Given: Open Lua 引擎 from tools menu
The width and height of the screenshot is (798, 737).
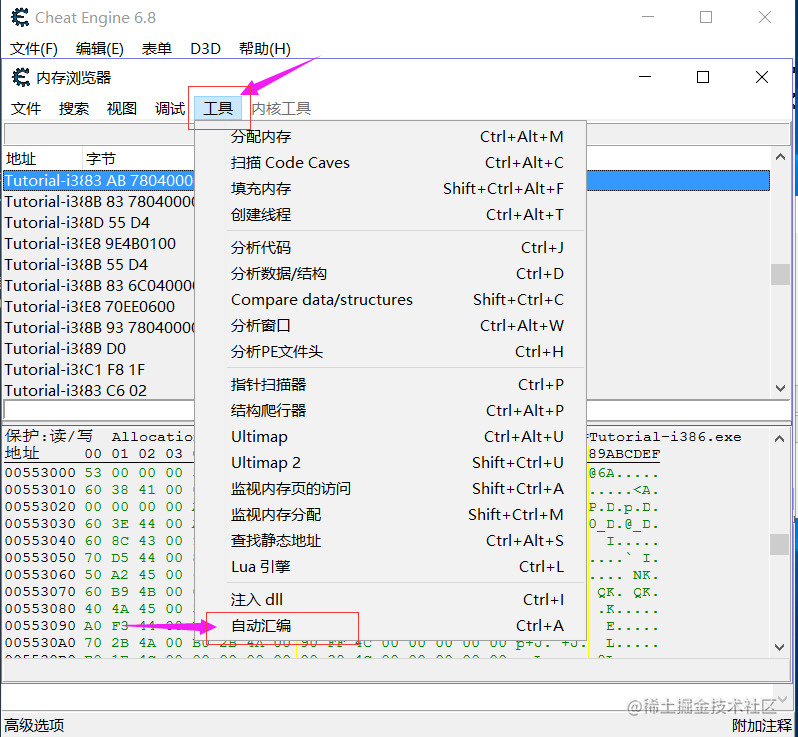Looking at the screenshot, I should [390, 566].
